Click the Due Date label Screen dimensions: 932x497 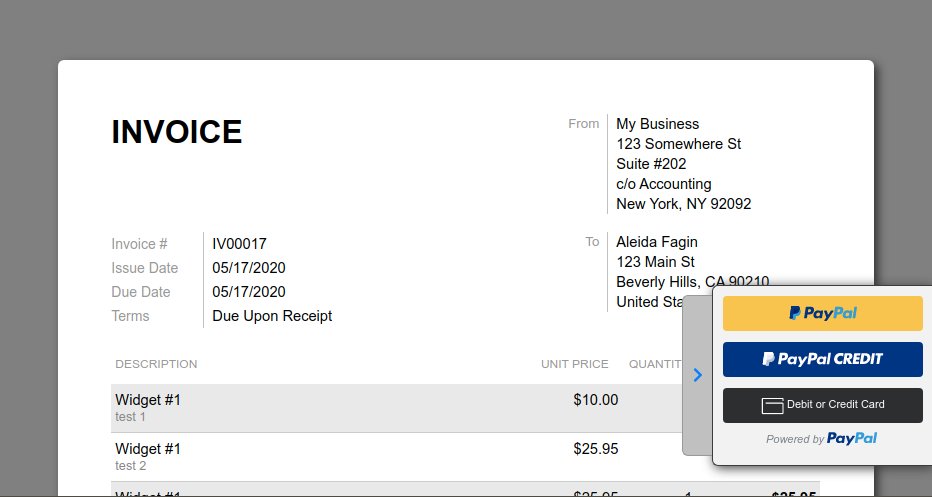pos(141,292)
